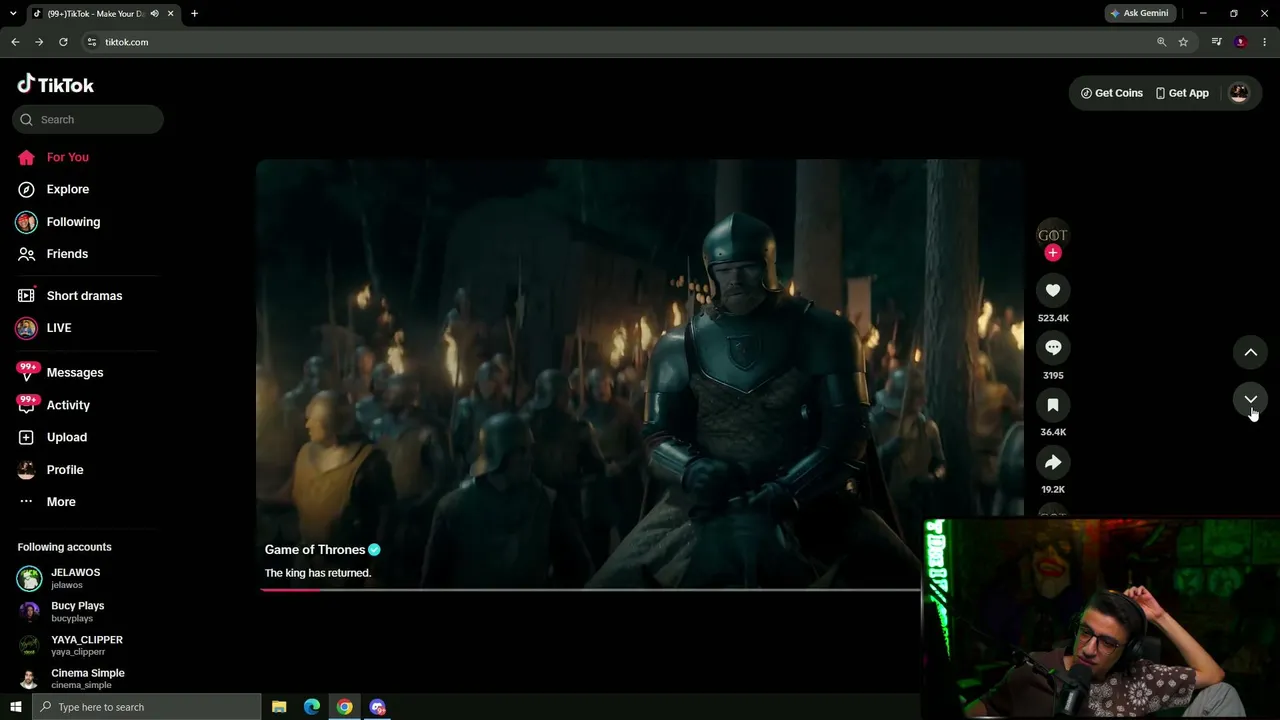1280x720 pixels.
Task: View site information for tiktok.com
Action: [91, 42]
